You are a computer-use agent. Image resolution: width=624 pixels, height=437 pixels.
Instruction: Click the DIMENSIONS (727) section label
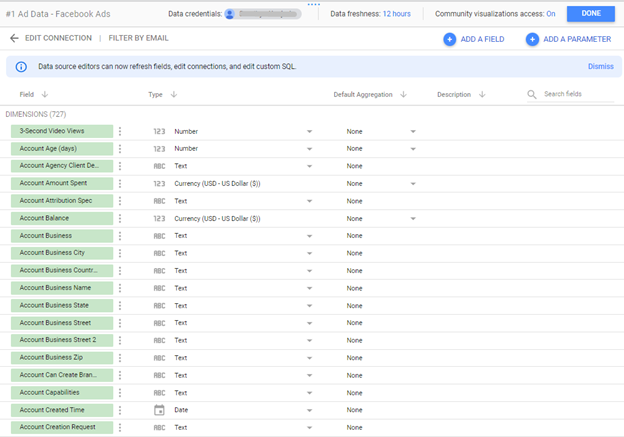[36, 114]
